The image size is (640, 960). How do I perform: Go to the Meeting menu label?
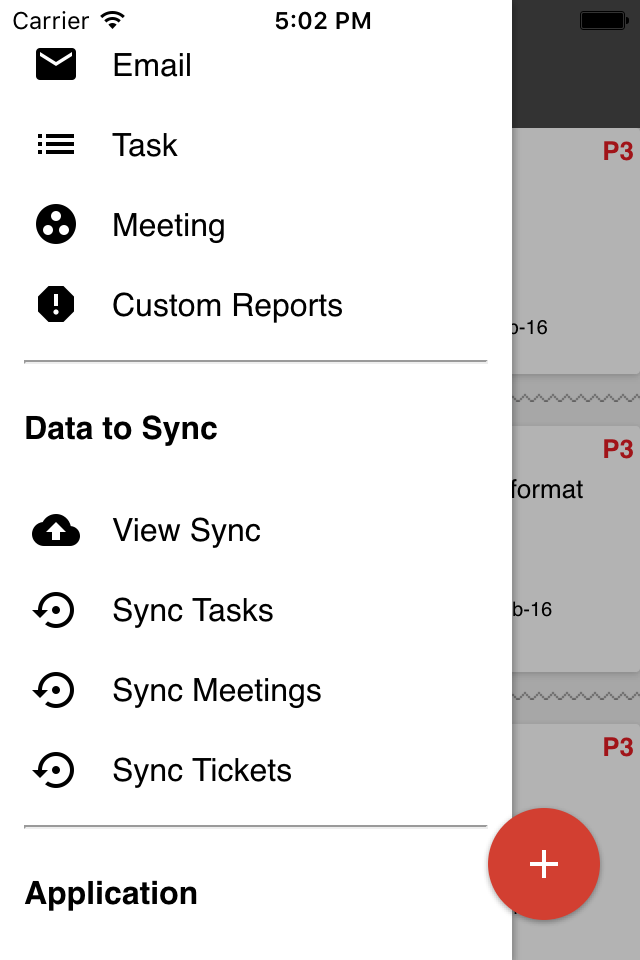[x=169, y=225]
